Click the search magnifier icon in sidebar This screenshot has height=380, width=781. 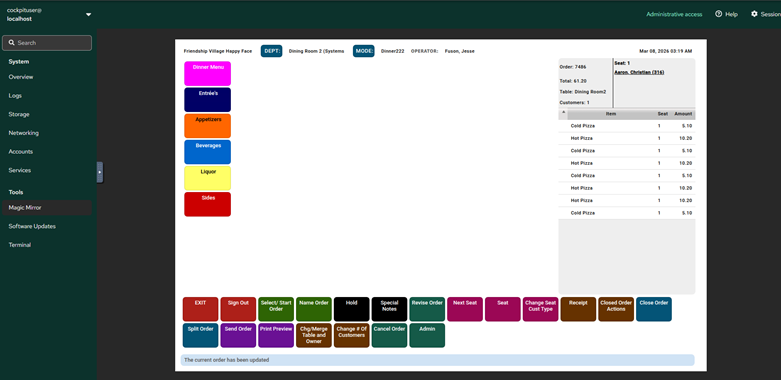(x=11, y=43)
